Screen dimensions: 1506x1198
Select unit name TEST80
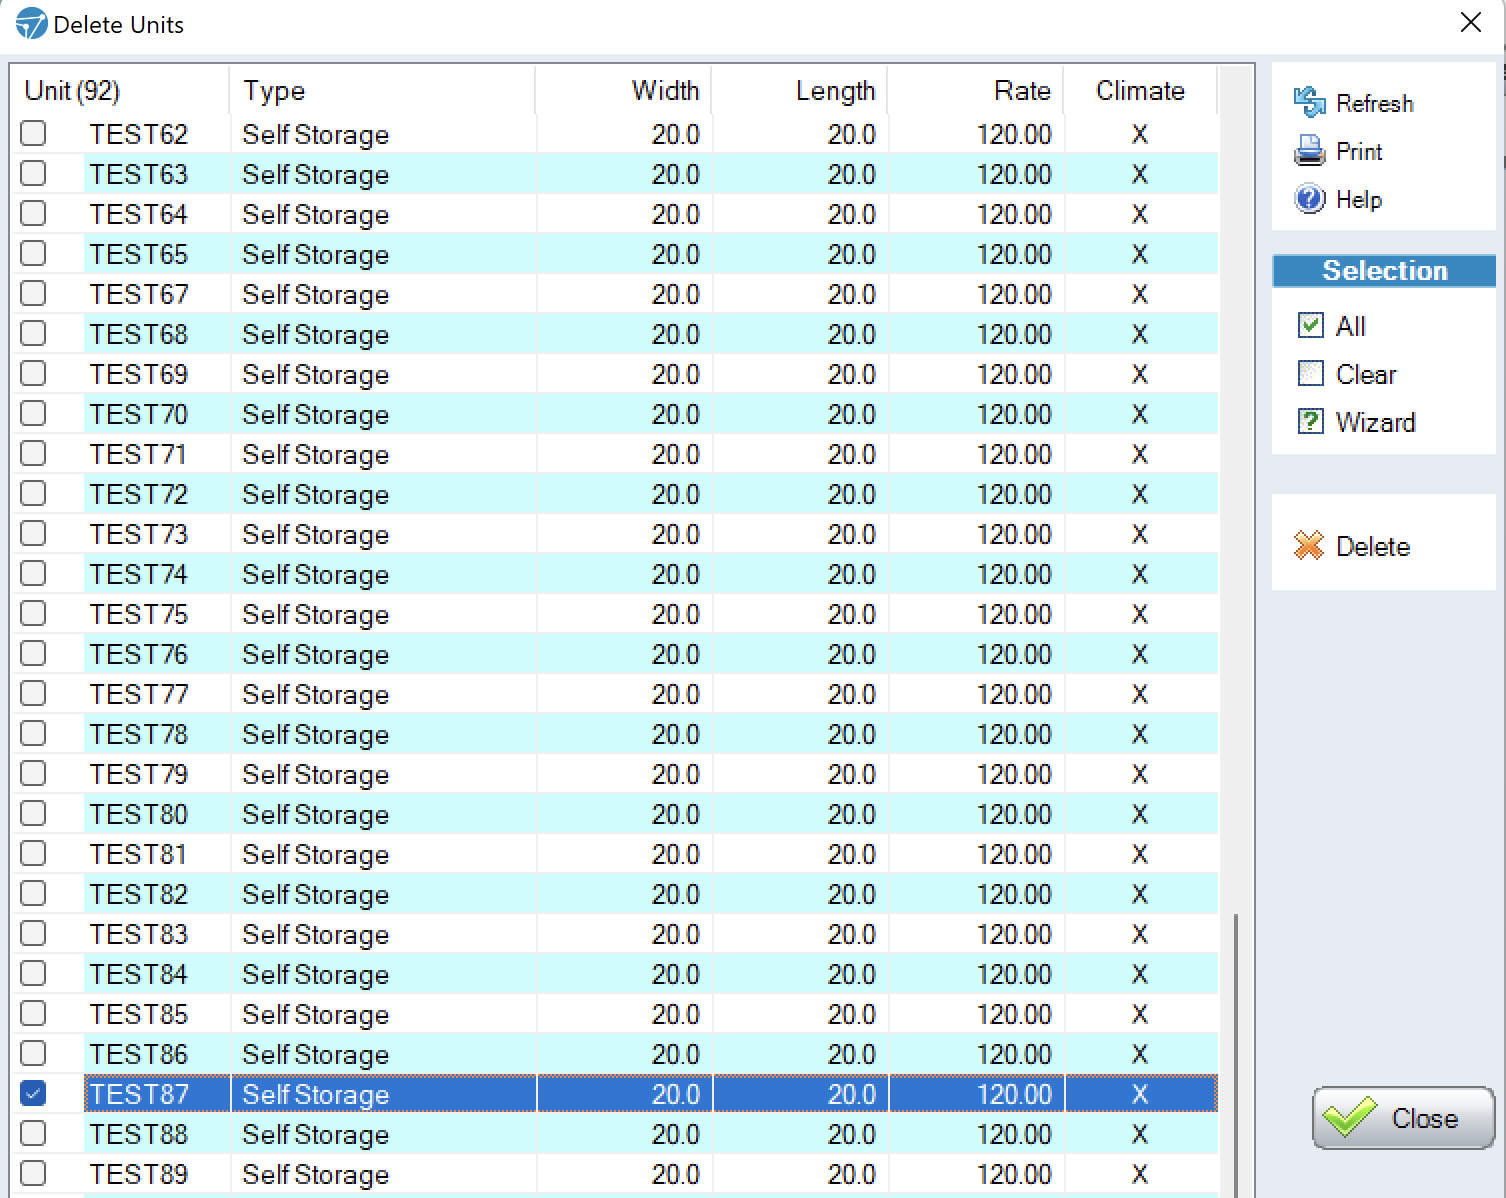[x=138, y=814]
